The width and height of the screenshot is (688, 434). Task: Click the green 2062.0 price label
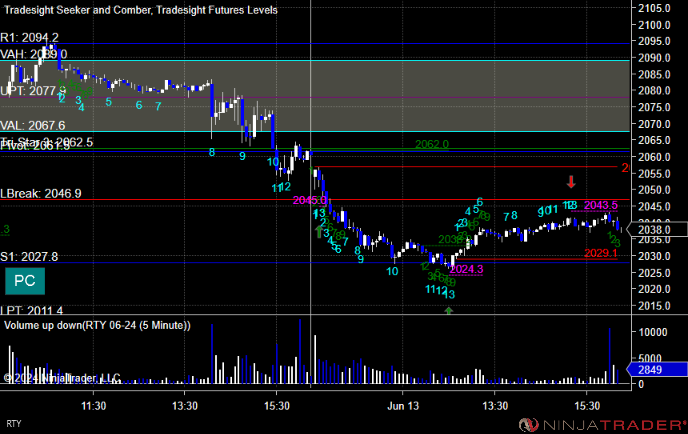click(x=432, y=144)
